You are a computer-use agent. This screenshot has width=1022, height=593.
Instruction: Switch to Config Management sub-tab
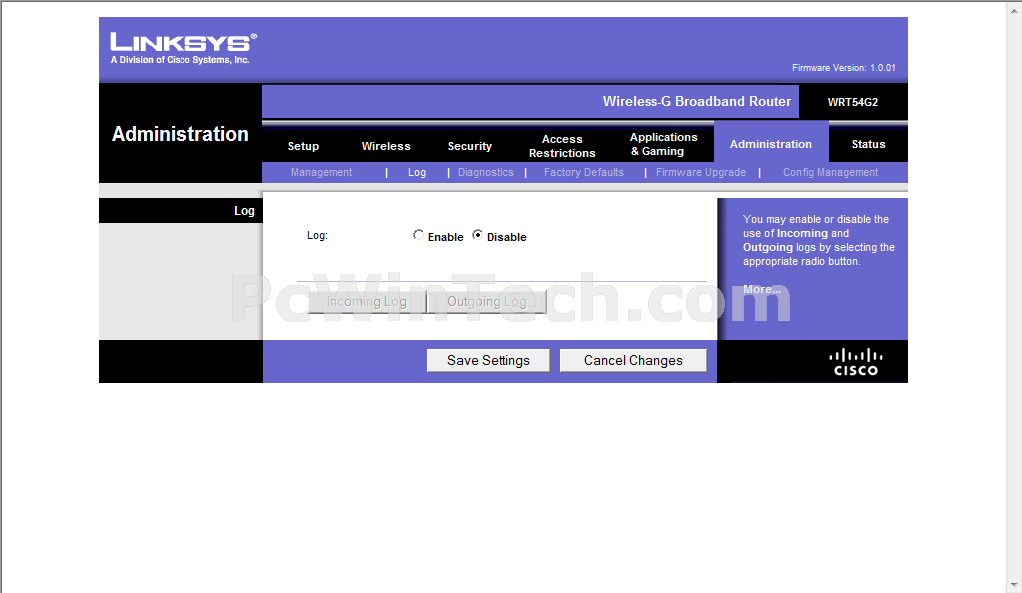point(830,172)
